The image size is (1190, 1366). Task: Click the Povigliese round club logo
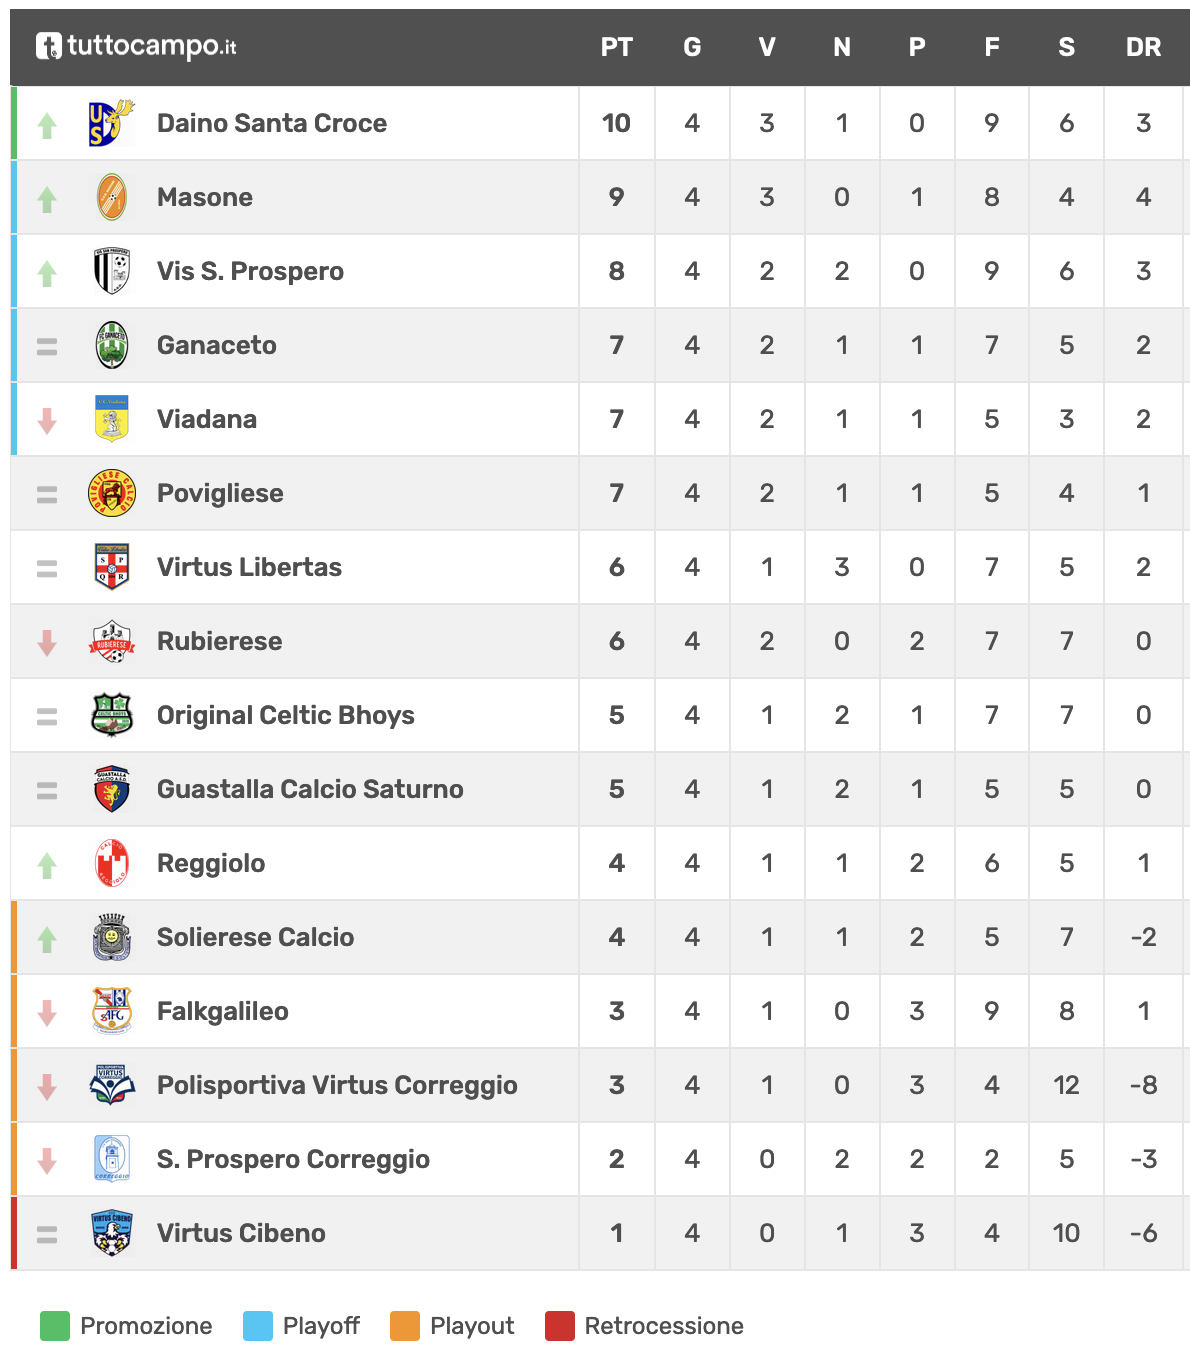(x=112, y=493)
